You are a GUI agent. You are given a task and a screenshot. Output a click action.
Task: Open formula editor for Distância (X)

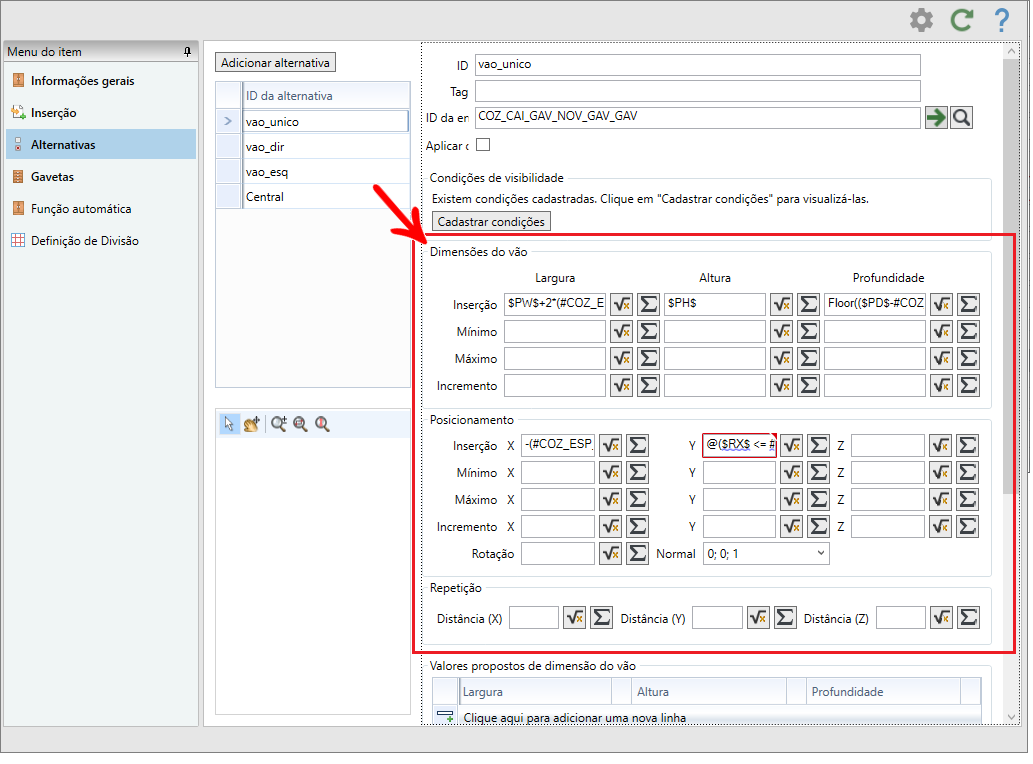(574, 618)
